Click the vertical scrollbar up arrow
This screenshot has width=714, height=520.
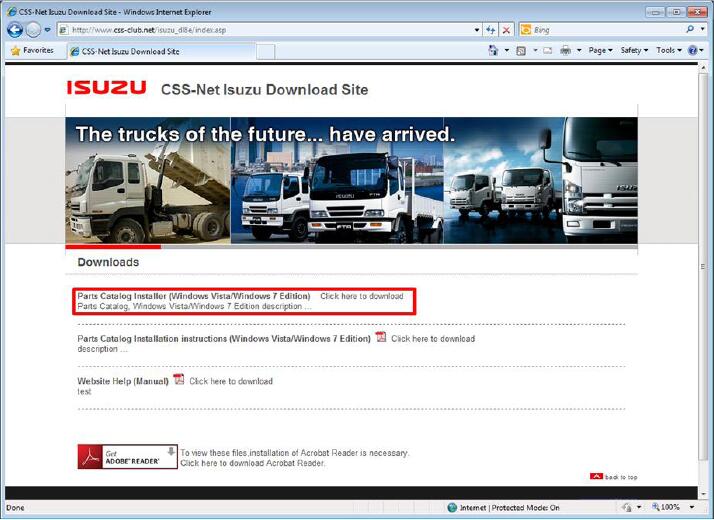[x=704, y=68]
